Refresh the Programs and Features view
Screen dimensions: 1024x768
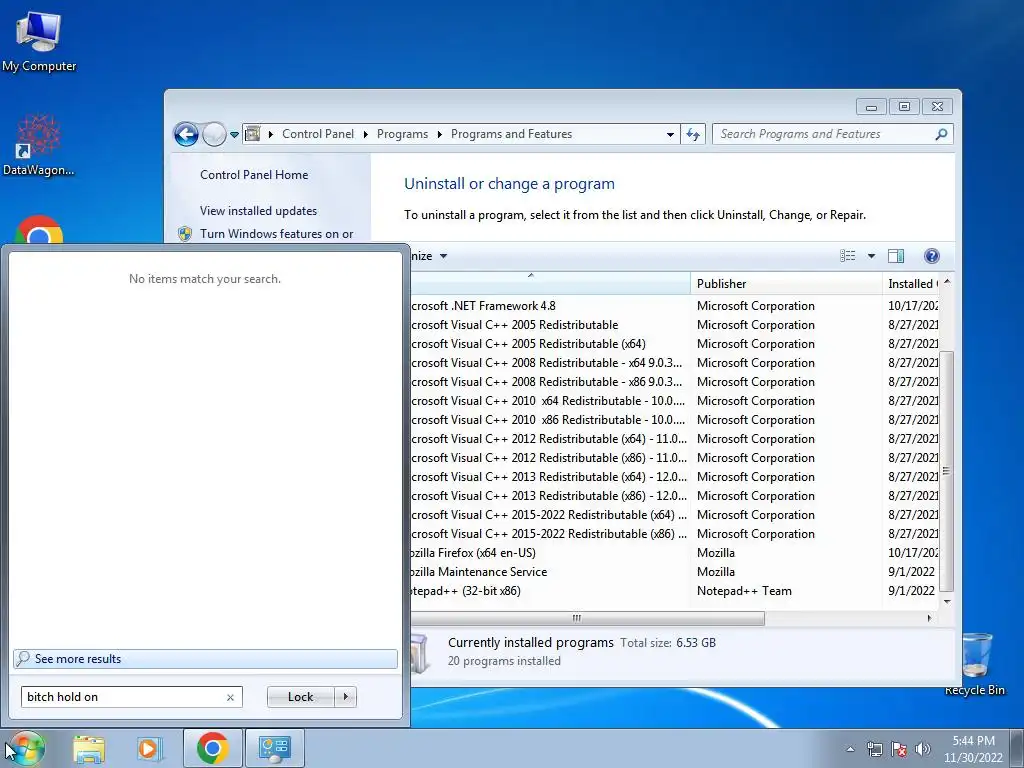click(693, 135)
